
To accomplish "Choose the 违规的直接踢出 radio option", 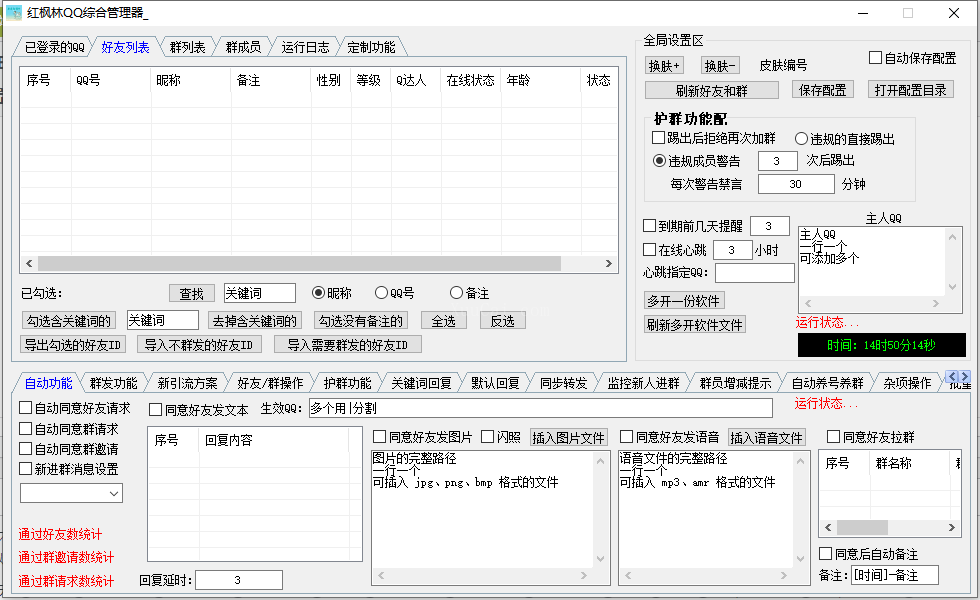I will pyautogui.click(x=802, y=138).
